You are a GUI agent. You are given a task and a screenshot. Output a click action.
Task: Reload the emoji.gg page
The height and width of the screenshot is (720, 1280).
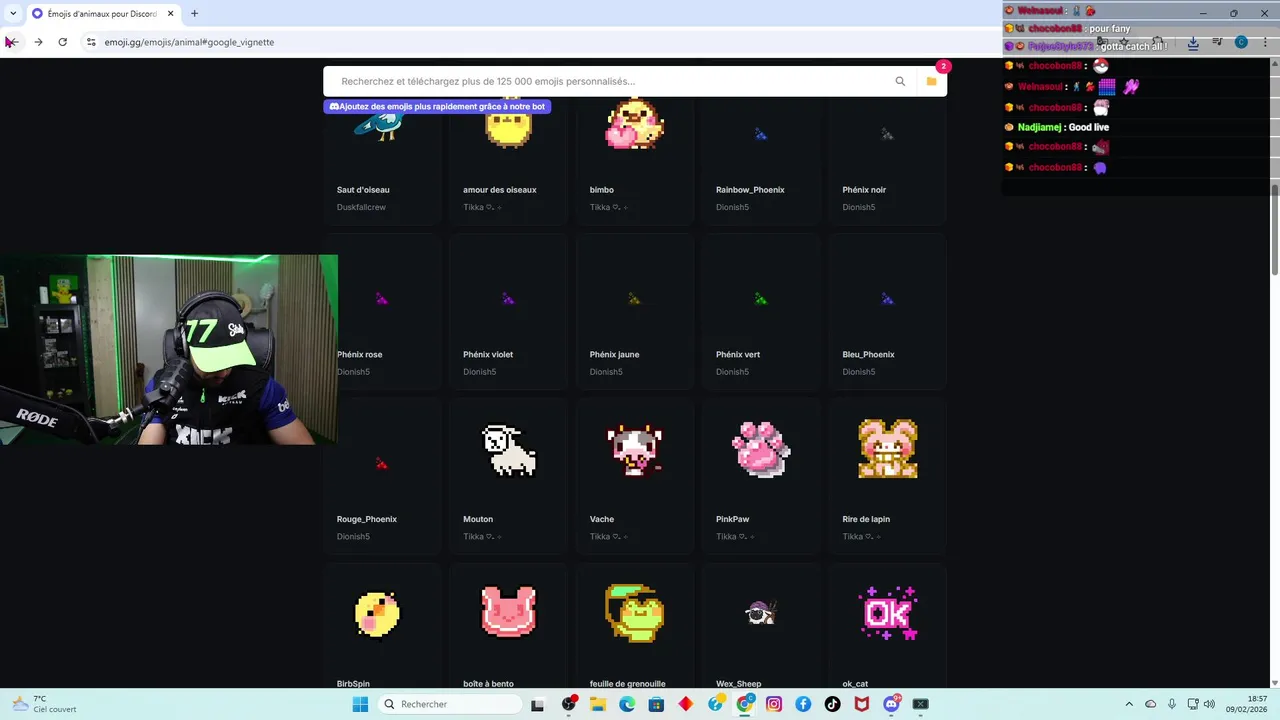click(x=62, y=42)
